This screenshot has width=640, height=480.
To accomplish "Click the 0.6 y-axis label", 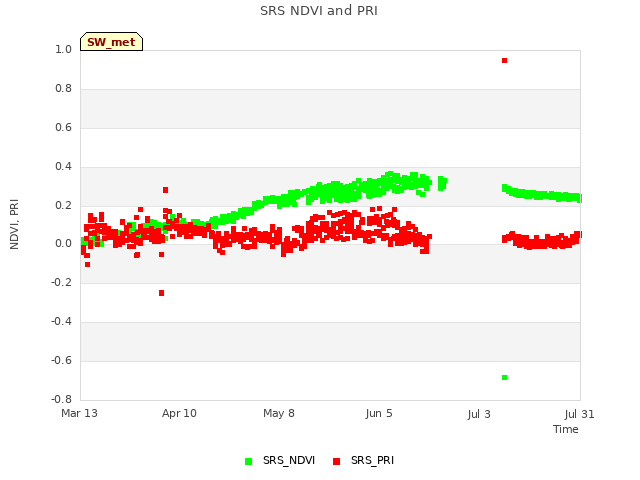I will (63, 127).
